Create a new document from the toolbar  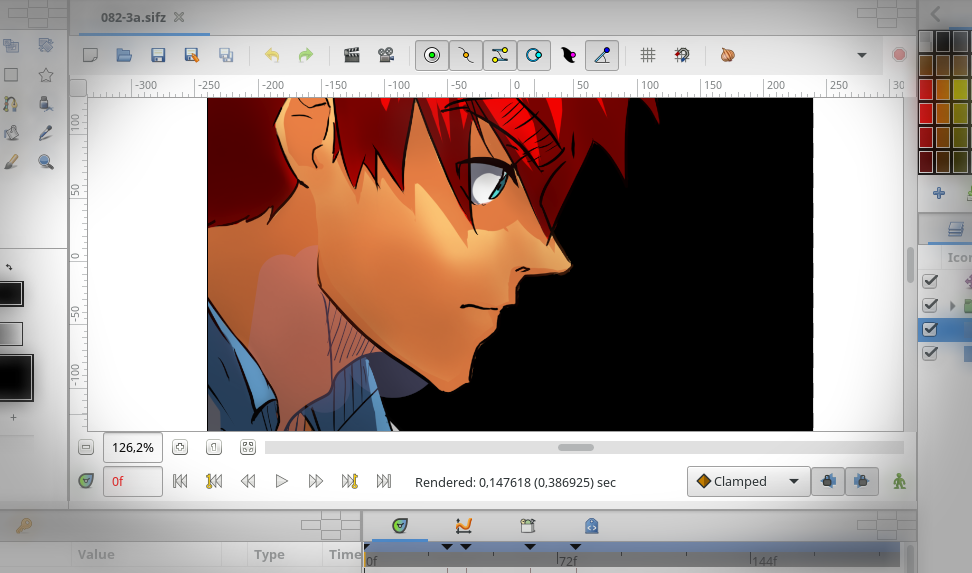pyautogui.click(x=91, y=55)
